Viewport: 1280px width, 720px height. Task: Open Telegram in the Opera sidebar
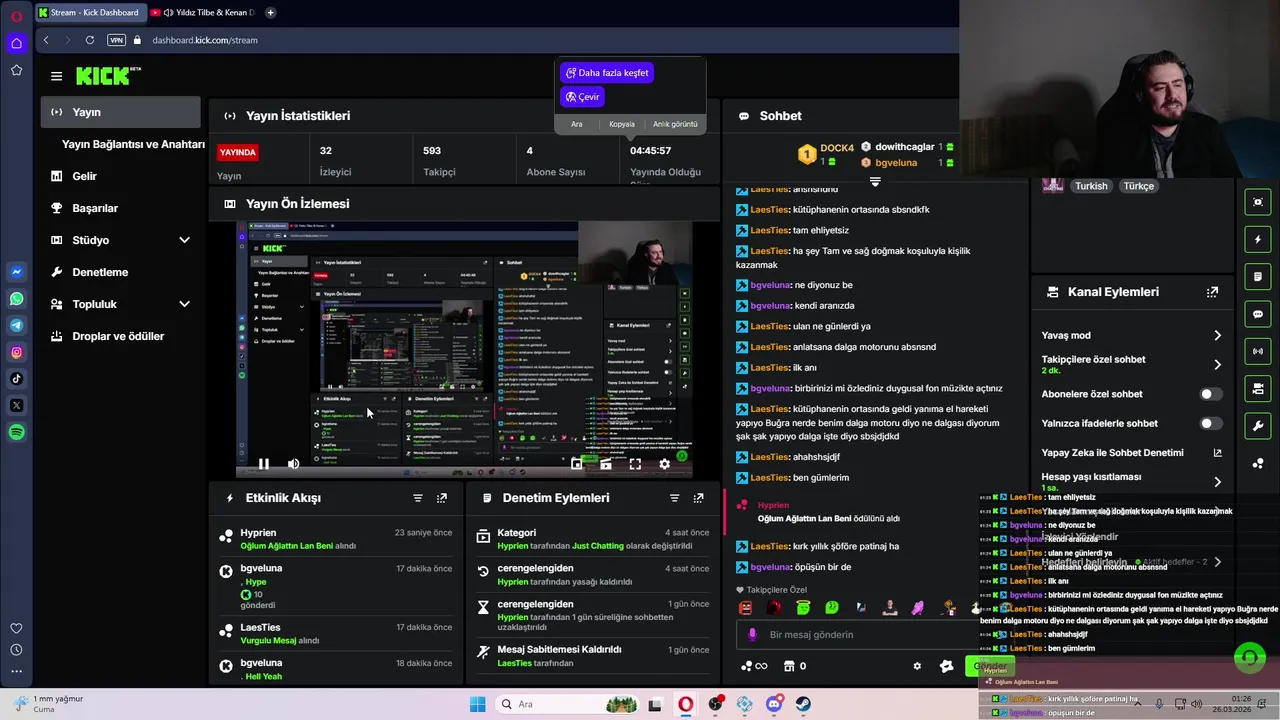pyautogui.click(x=17, y=325)
